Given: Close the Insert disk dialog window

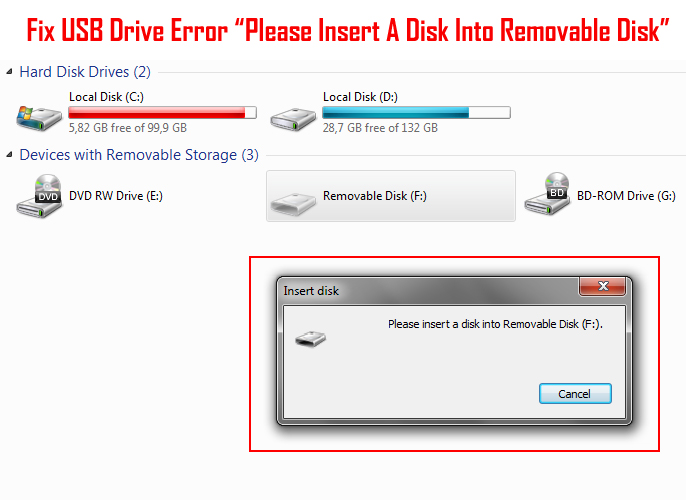Looking at the screenshot, I should (x=602, y=286).
